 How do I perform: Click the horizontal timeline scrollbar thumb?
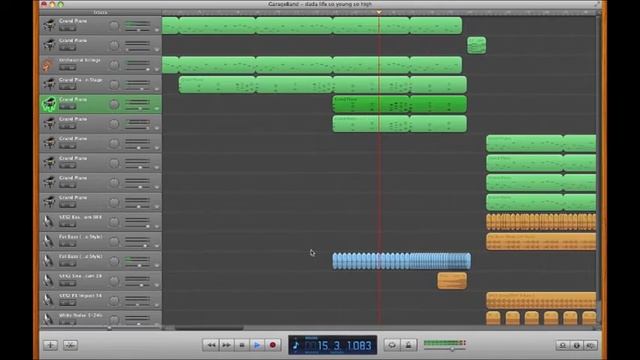click(x=209, y=328)
